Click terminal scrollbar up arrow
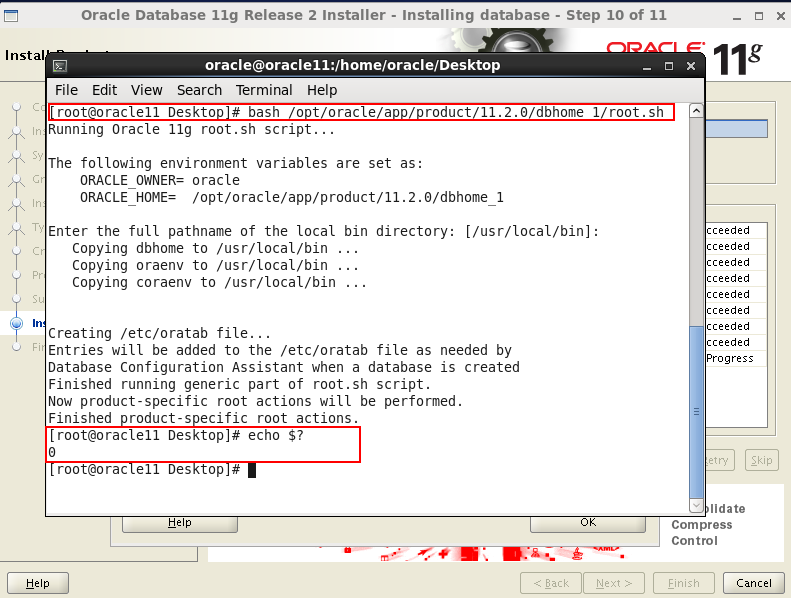The height and width of the screenshot is (598, 791). pos(696,111)
